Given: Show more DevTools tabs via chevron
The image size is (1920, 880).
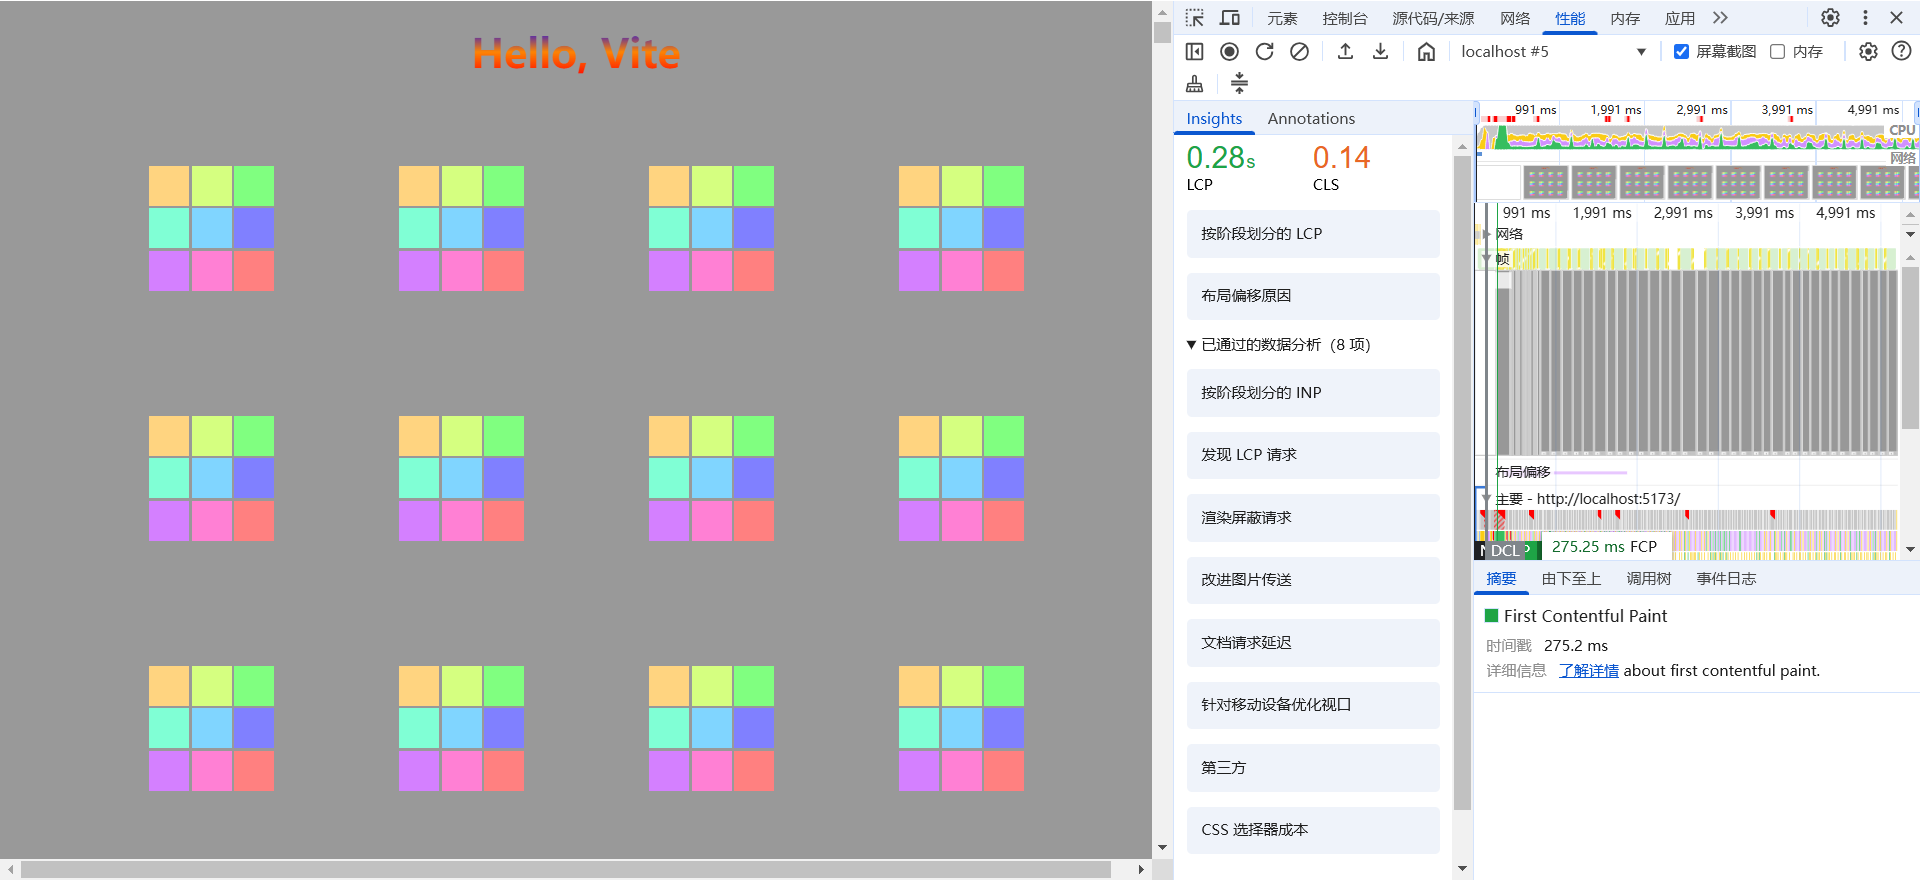Looking at the screenshot, I should click(x=1720, y=18).
